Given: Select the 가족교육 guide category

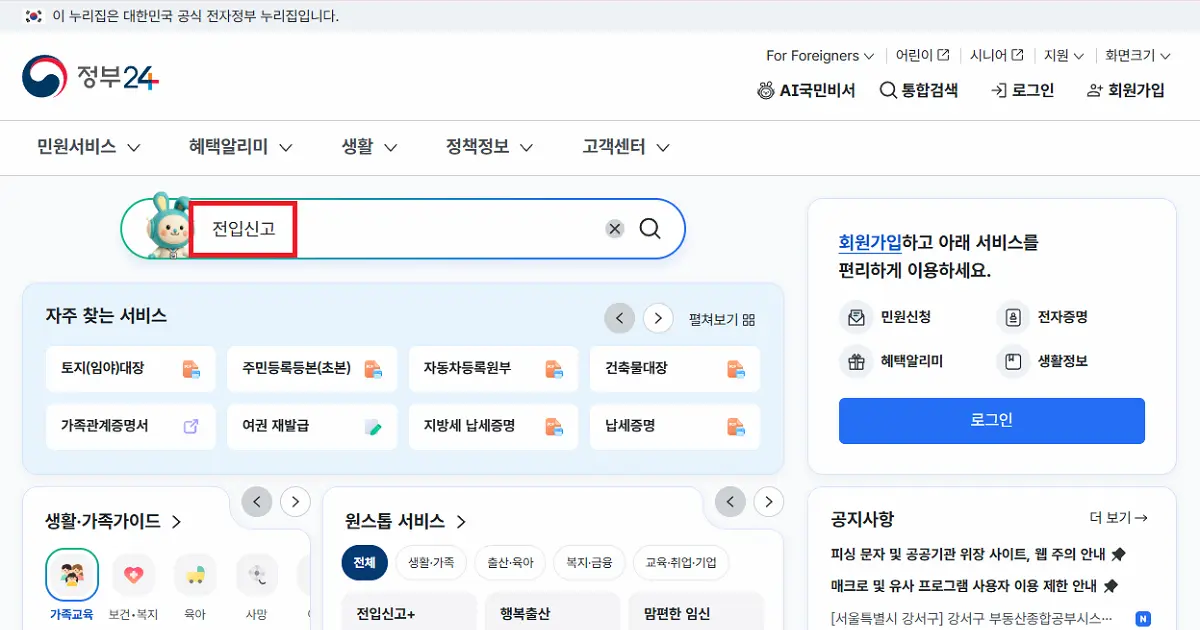Looking at the screenshot, I should tap(72, 575).
